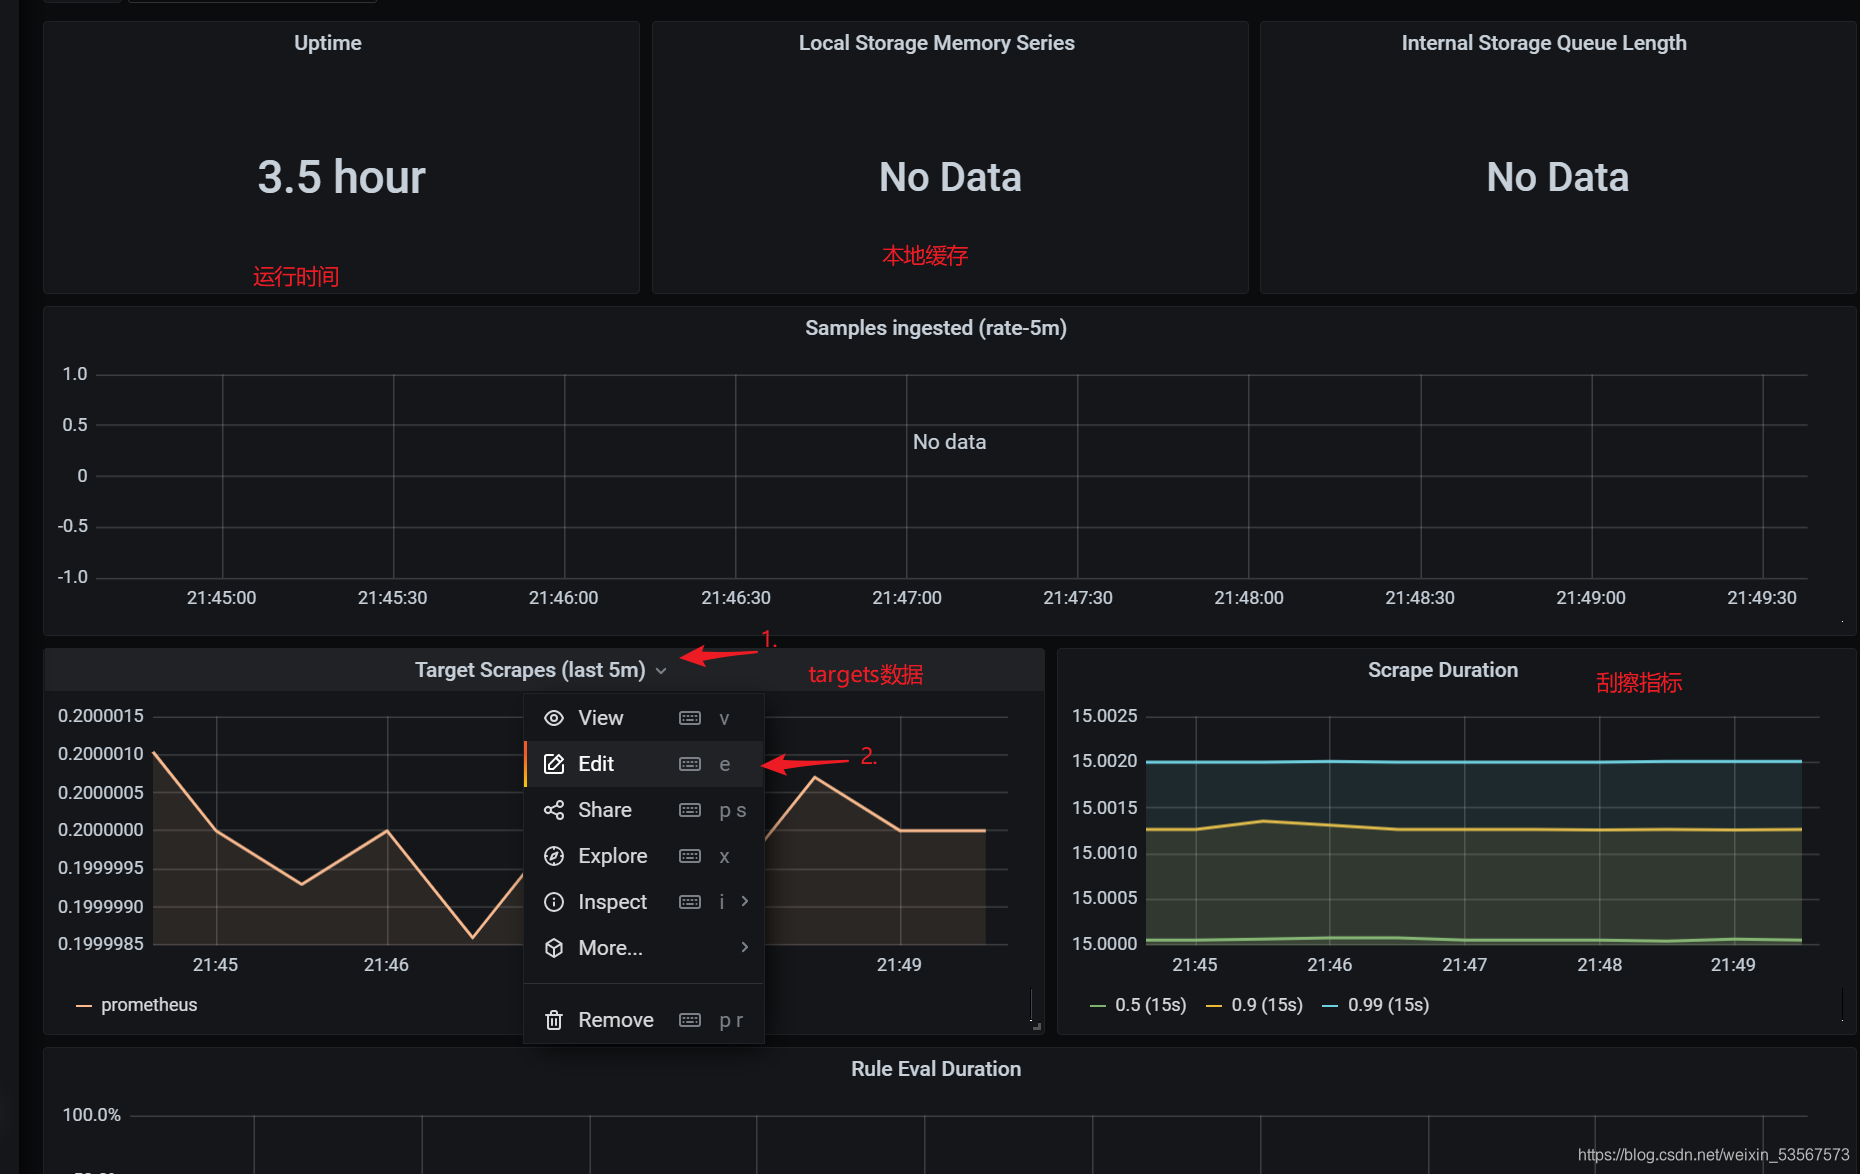Image resolution: width=1860 pixels, height=1174 pixels.
Task: Click the cube icon beside More...
Action: (x=553, y=948)
